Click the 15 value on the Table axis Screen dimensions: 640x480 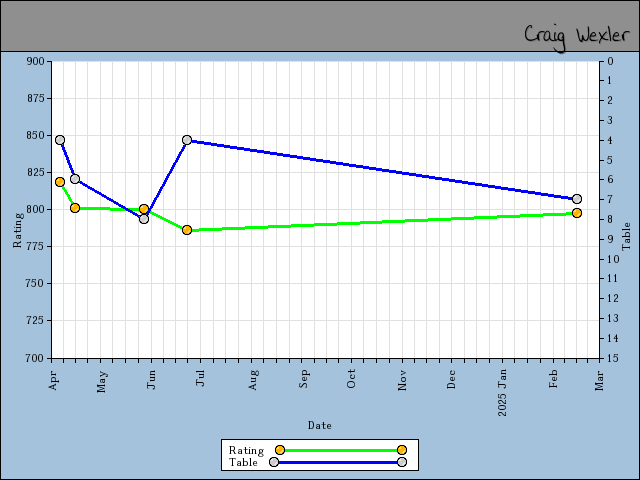610,358
